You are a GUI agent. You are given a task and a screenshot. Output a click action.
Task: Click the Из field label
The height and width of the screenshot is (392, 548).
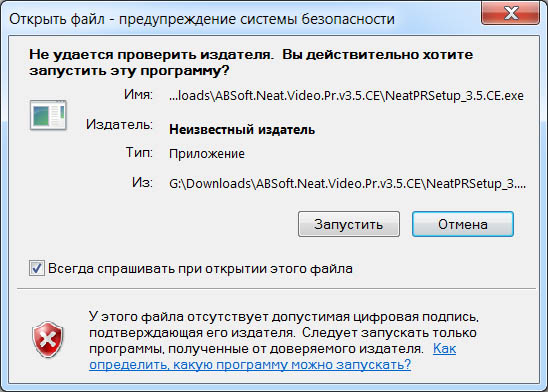pyautogui.click(x=142, y=182)
